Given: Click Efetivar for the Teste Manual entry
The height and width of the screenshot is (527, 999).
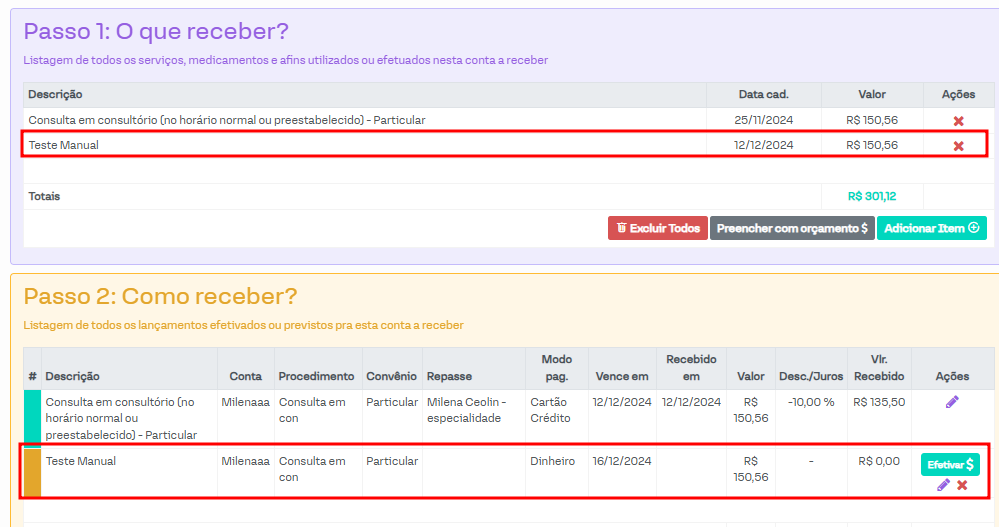Looking at the screenshot, I should click(949, 465).
